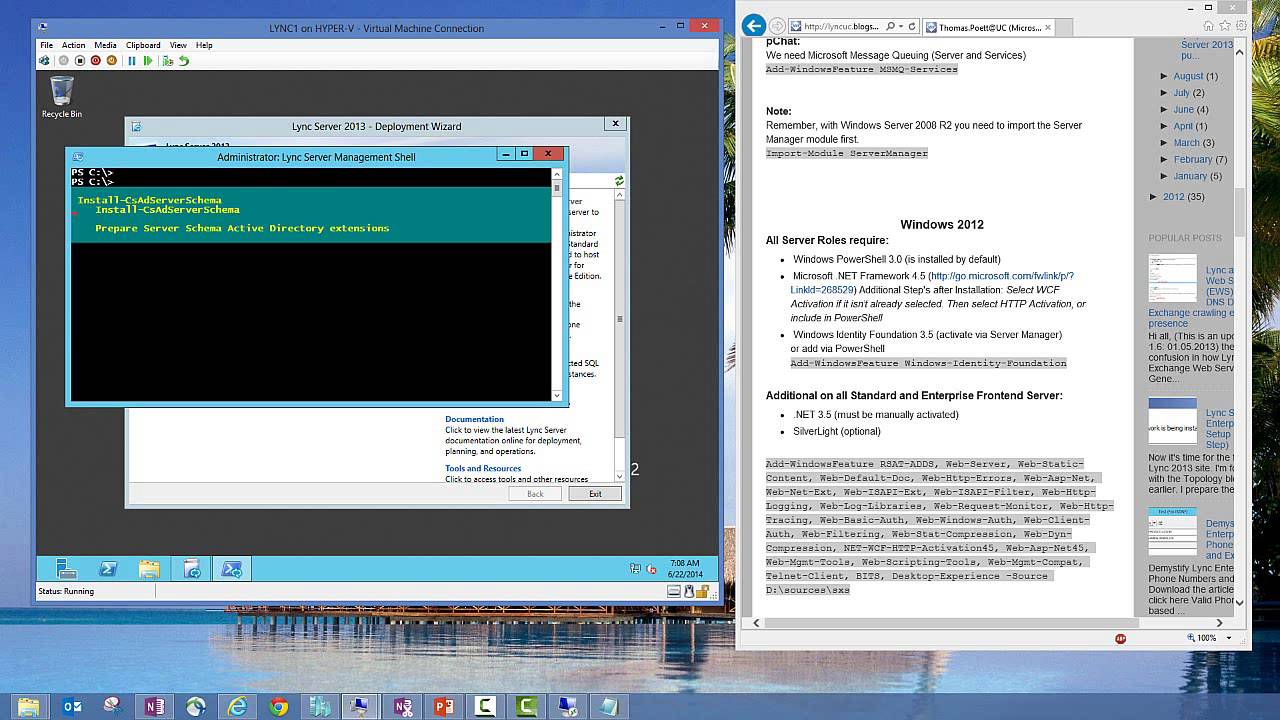Open Internet Explorer Tools gear
The width and height of the screenshot is (1280, 720).
tap(1241, 26)
